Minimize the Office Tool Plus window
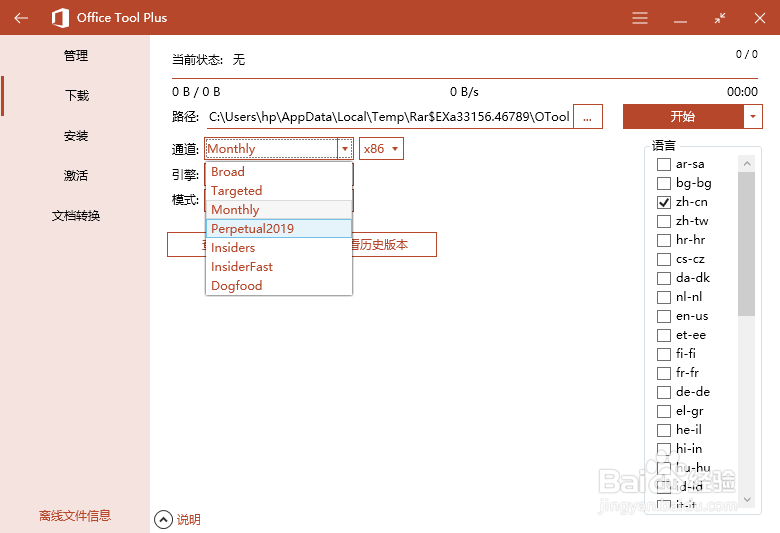 point(680,20)
